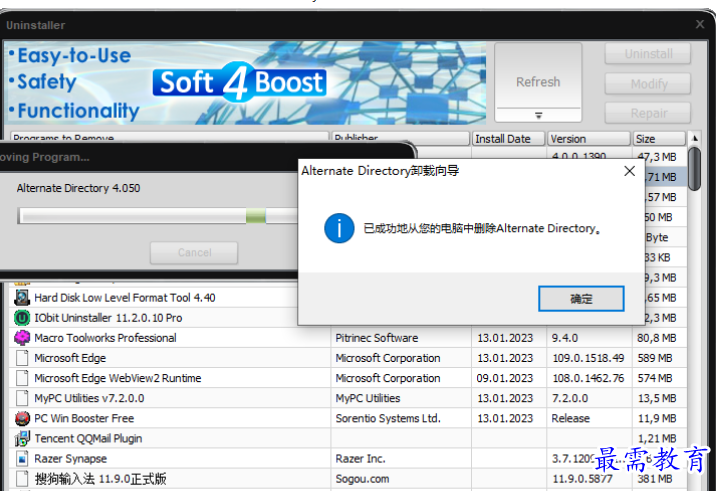The width and height of the screenshot is (716, 491).
Task: Sort by the Install Date column header
Action: (508, 138)
